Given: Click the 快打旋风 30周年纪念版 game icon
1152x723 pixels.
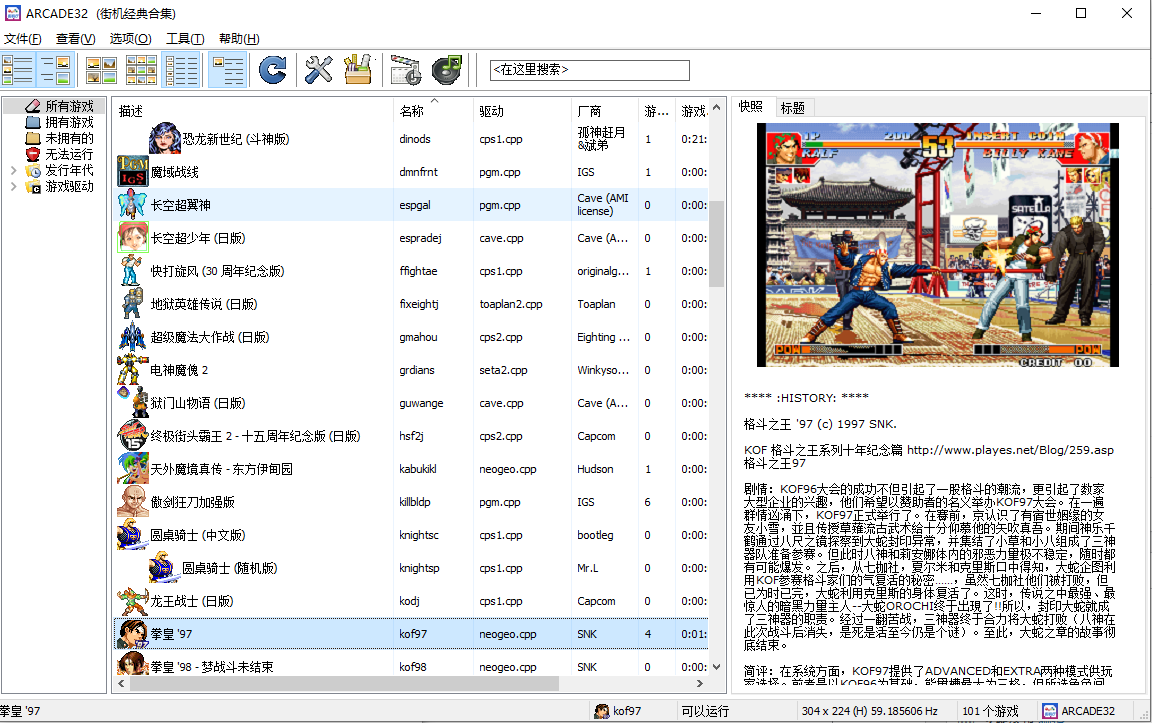Looking at the screenshot, I should click(x=133, y=270).
